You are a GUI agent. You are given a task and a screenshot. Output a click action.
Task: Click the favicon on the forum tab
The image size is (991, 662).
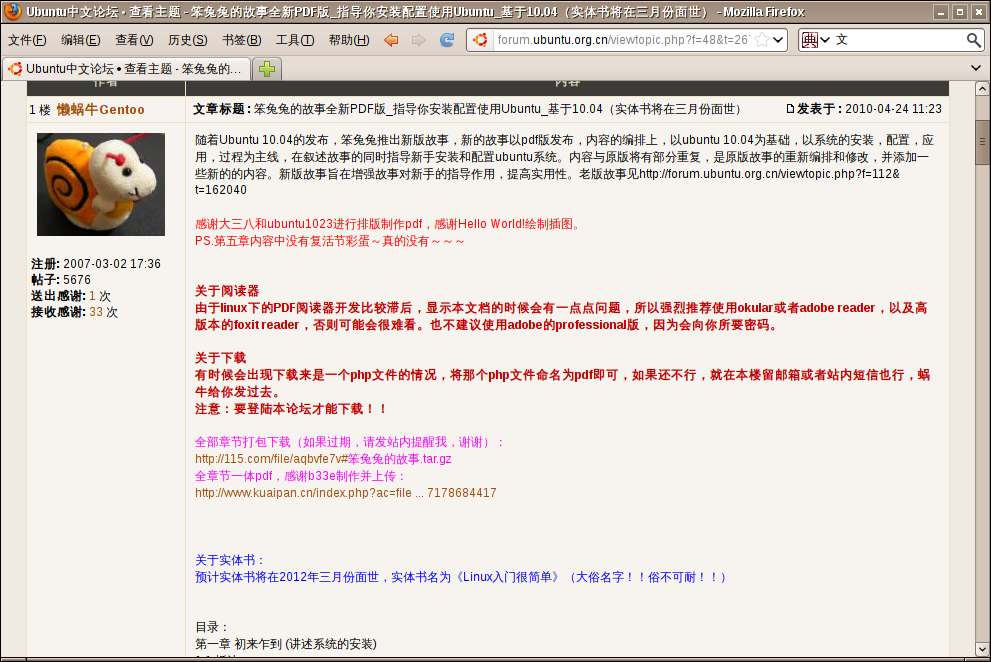[15, 68]
